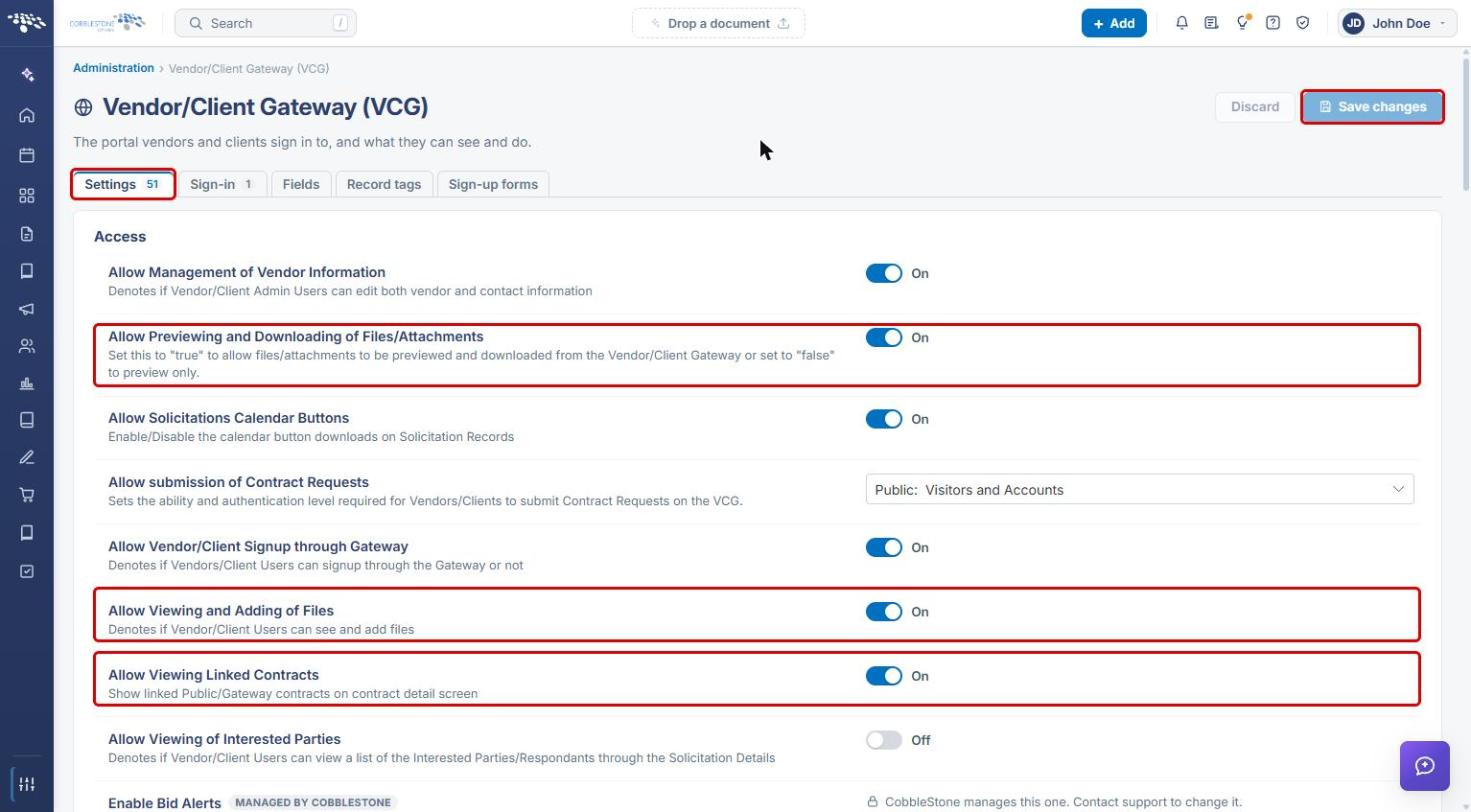Toggle Allow Previewing and Downloading of Files/Attachments
The image size is (1471, 812).
pos(884,338)
